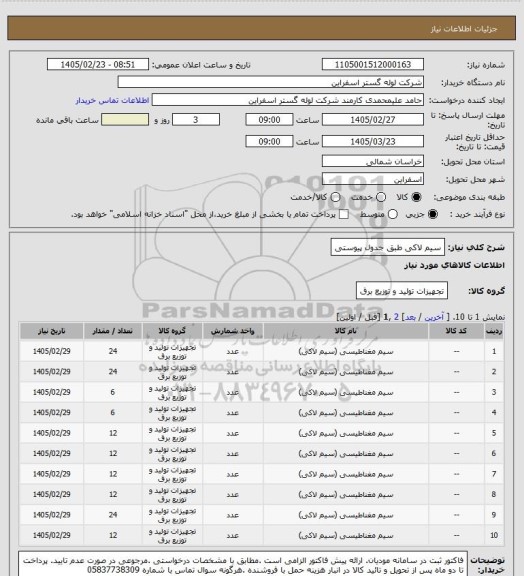The width and height of the screenshot is (524, 576).
Task: Click quantity 24 in row 9
Action: [x=113, y=515]
